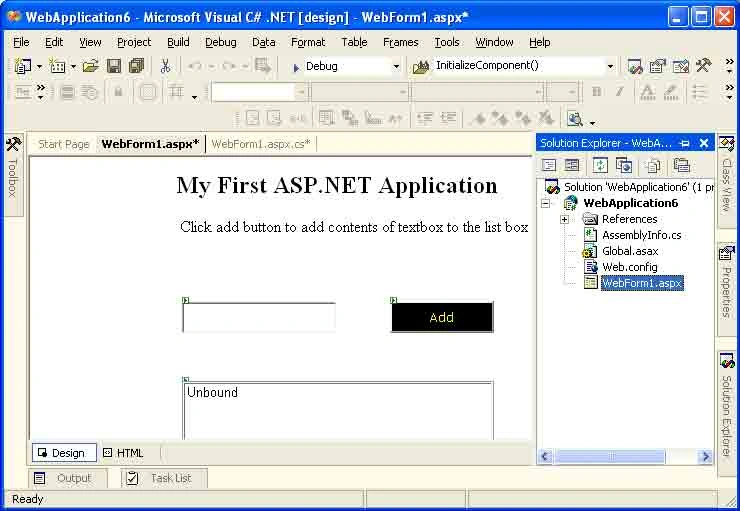740x511 pixels.
Task: Open the Project menu
Action: (134, 42)
